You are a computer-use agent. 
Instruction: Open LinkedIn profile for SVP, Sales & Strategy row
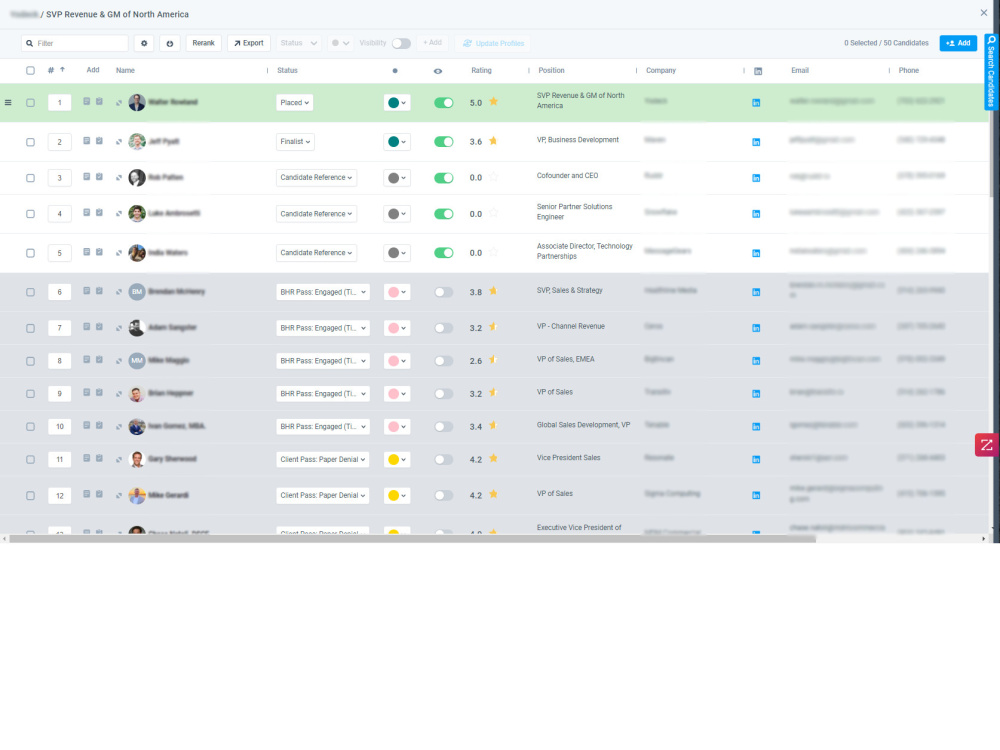756,292
